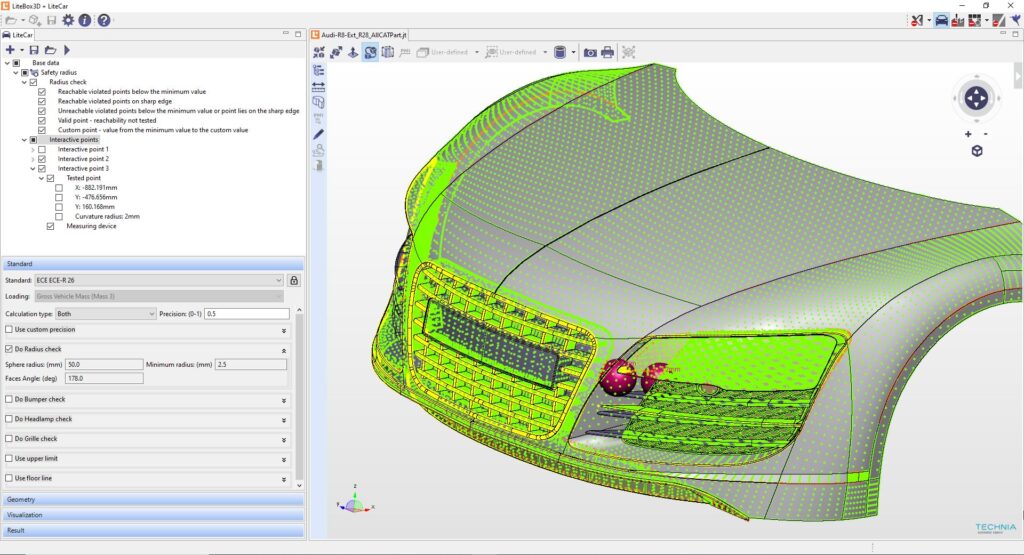This screenshot has width=1024, height=555.
Task: Open dropdown arrow next to cylinder icon
Action: (573, 52)
